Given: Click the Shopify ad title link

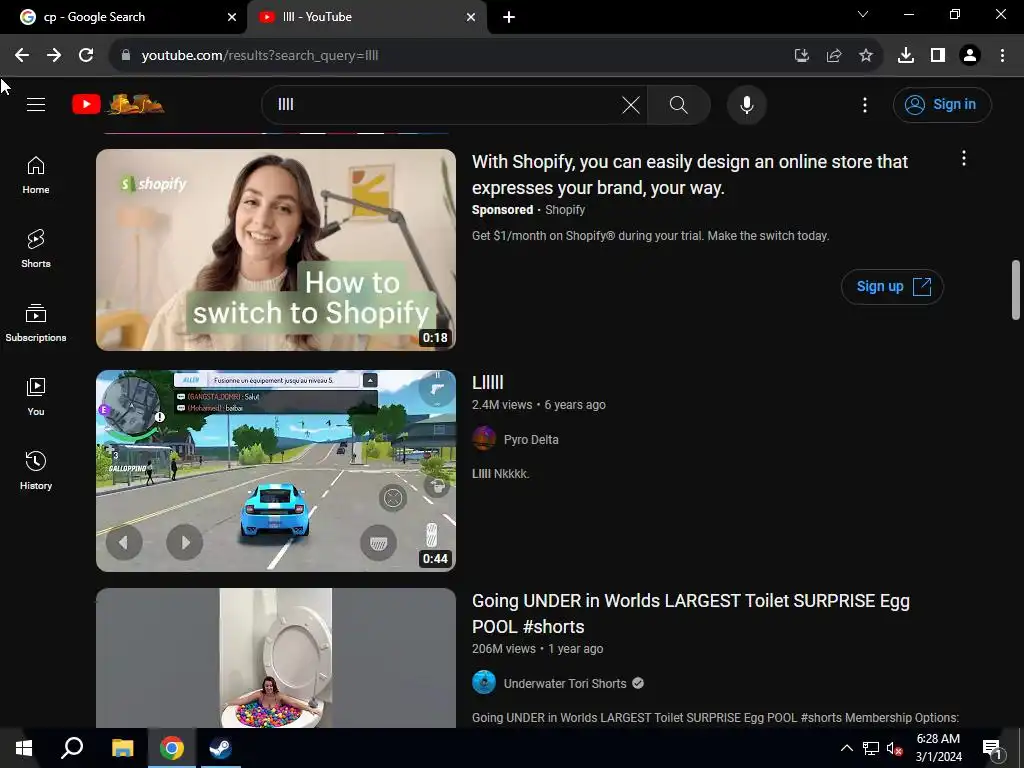Looking at the screenshot, I should click(690, 174).
